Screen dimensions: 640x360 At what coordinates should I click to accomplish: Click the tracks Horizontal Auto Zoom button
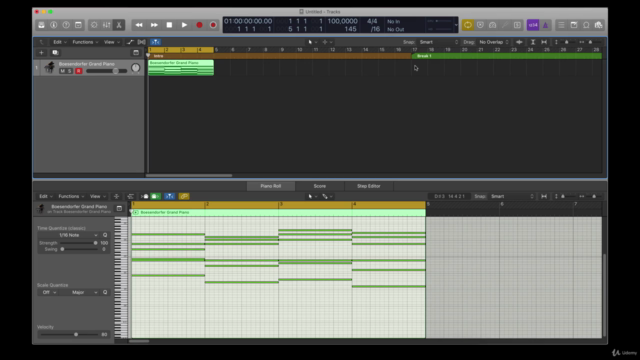point(544,42)
